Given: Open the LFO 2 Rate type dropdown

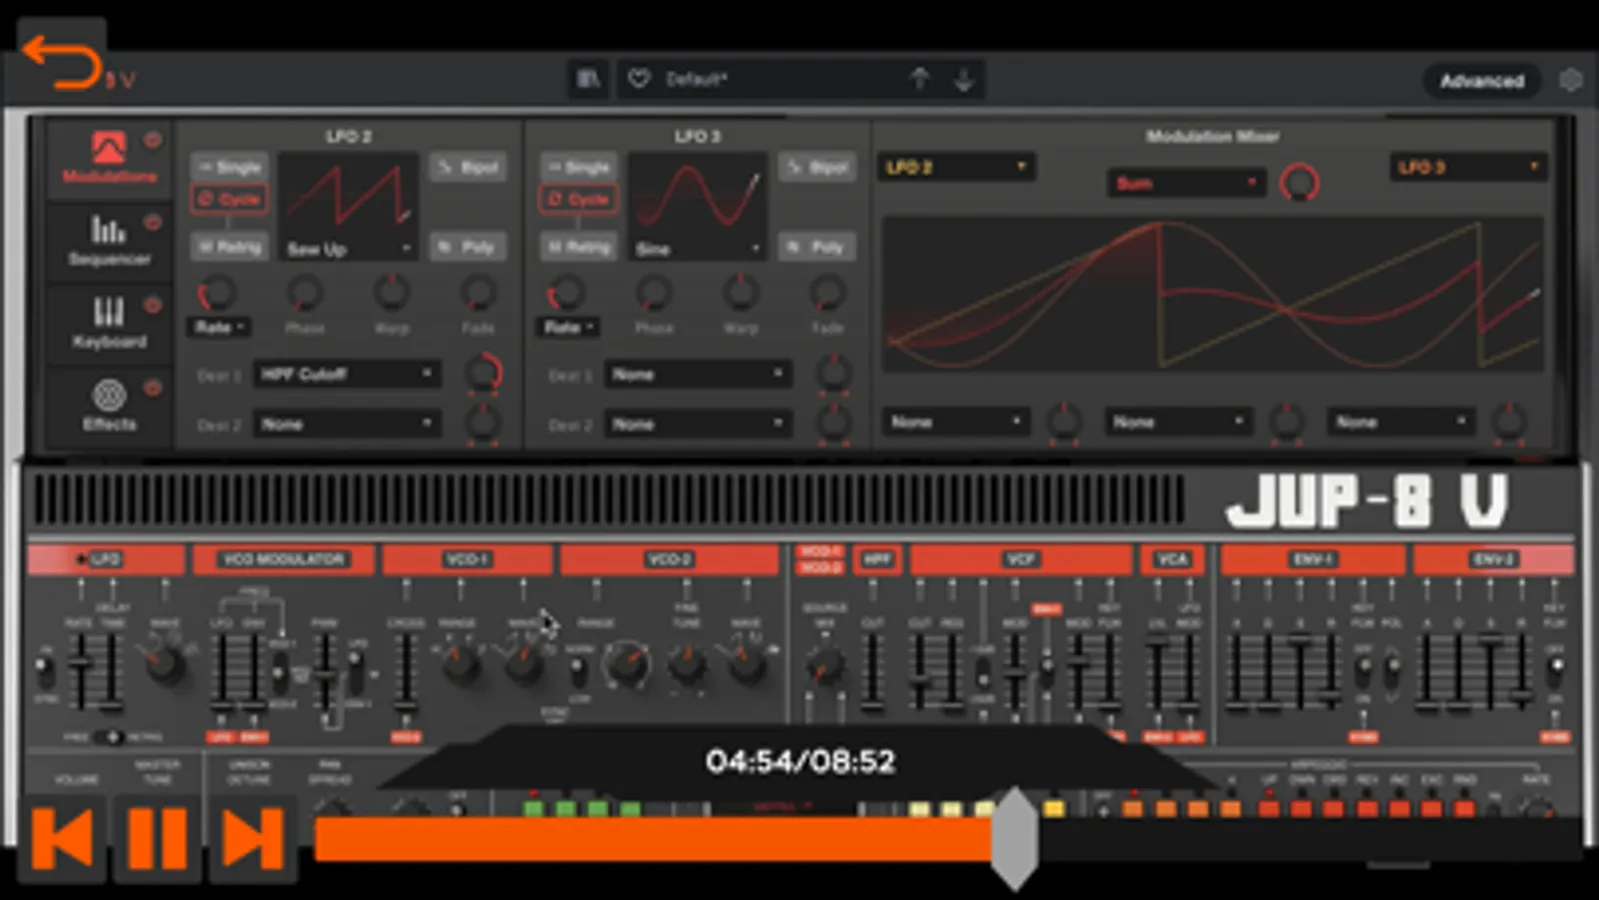Looking at the screenshot, I should coord(219,327).
